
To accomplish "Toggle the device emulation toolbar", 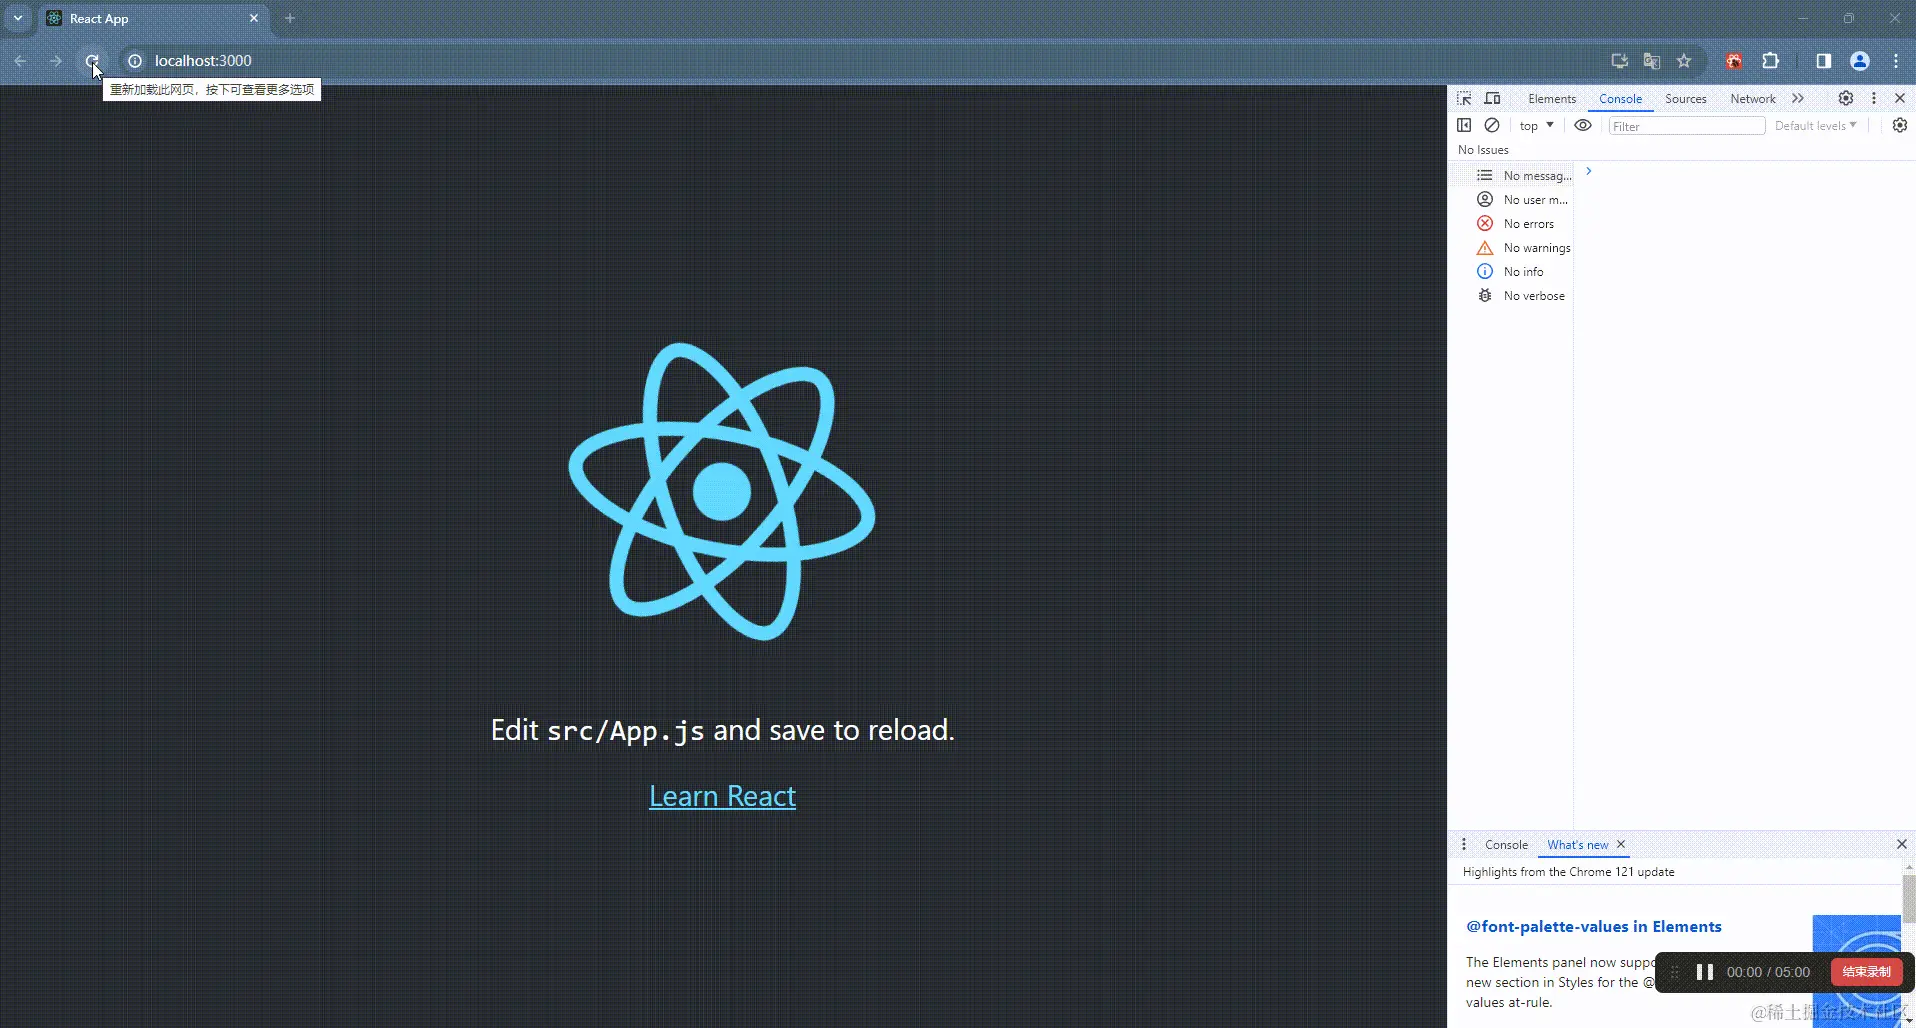I will tap(1493, 98).
